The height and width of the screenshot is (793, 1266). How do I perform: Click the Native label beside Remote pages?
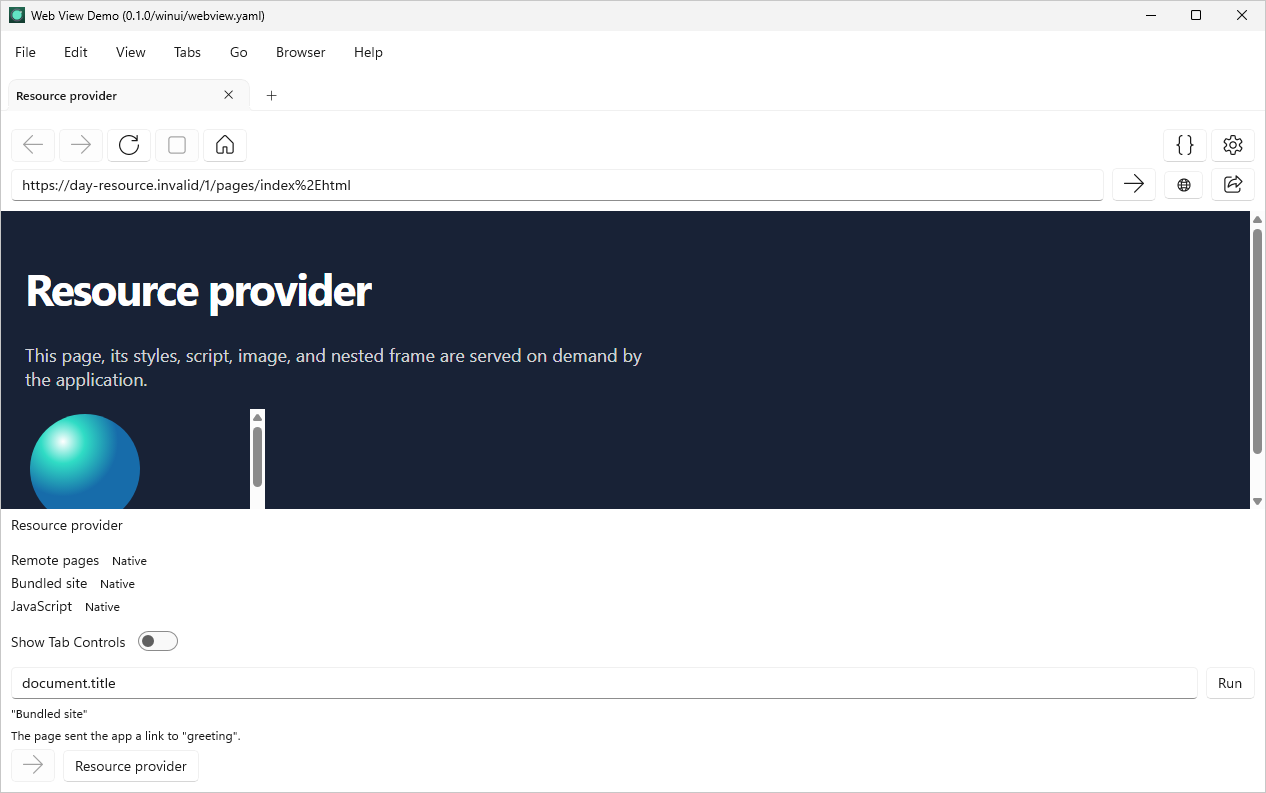(129, 561)
